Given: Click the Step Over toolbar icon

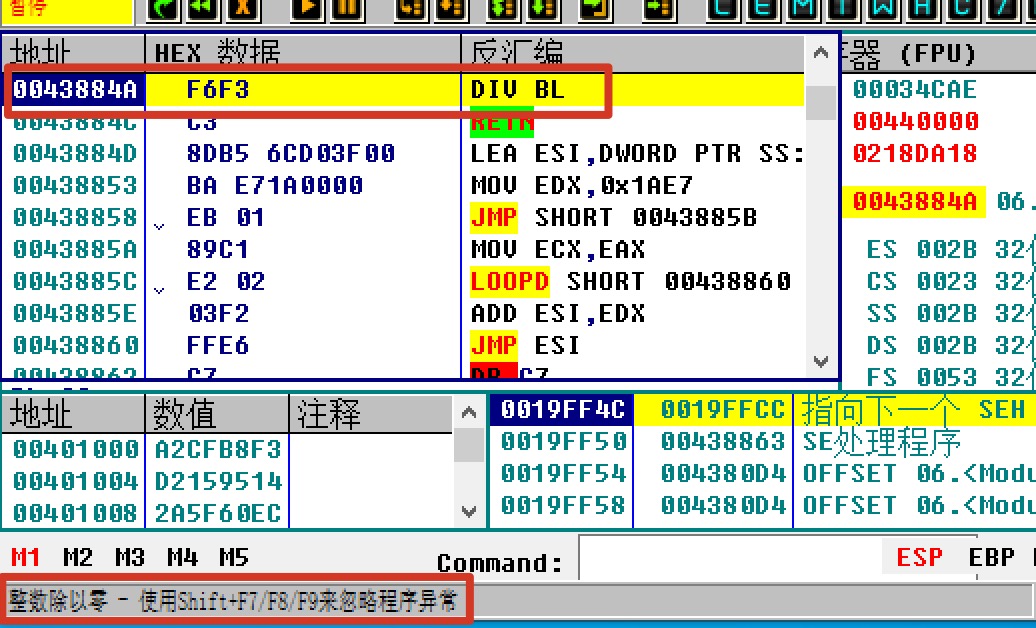Looking at the screenshot, I should pyautogui.click(x=452, y=9).
